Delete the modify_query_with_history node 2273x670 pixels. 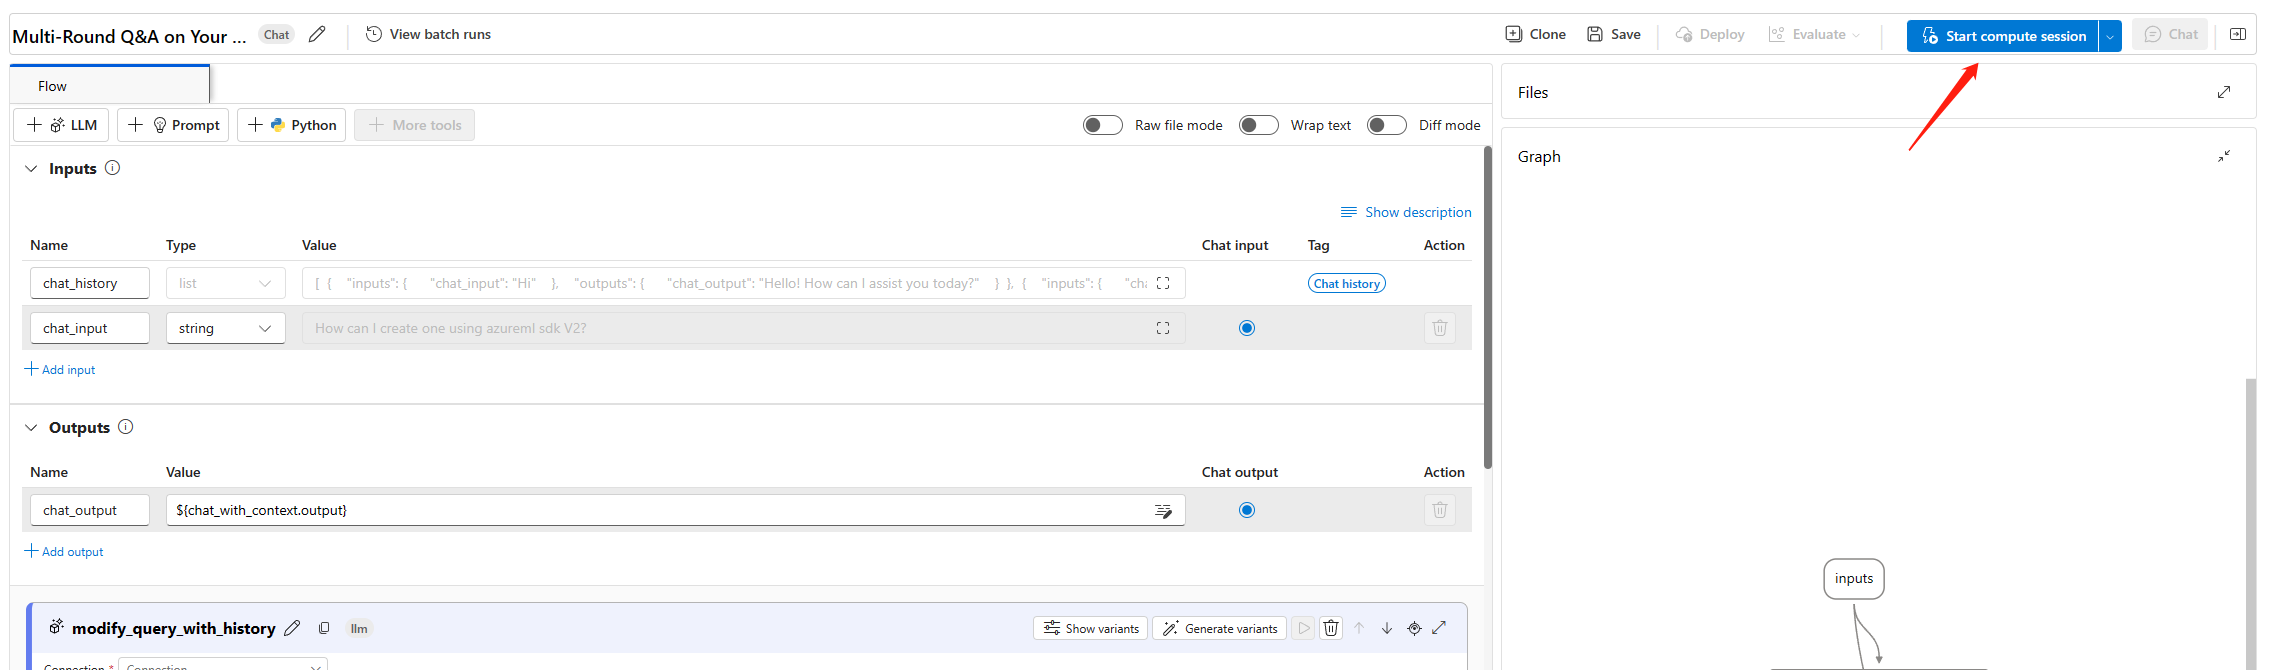coord(1331,628)
